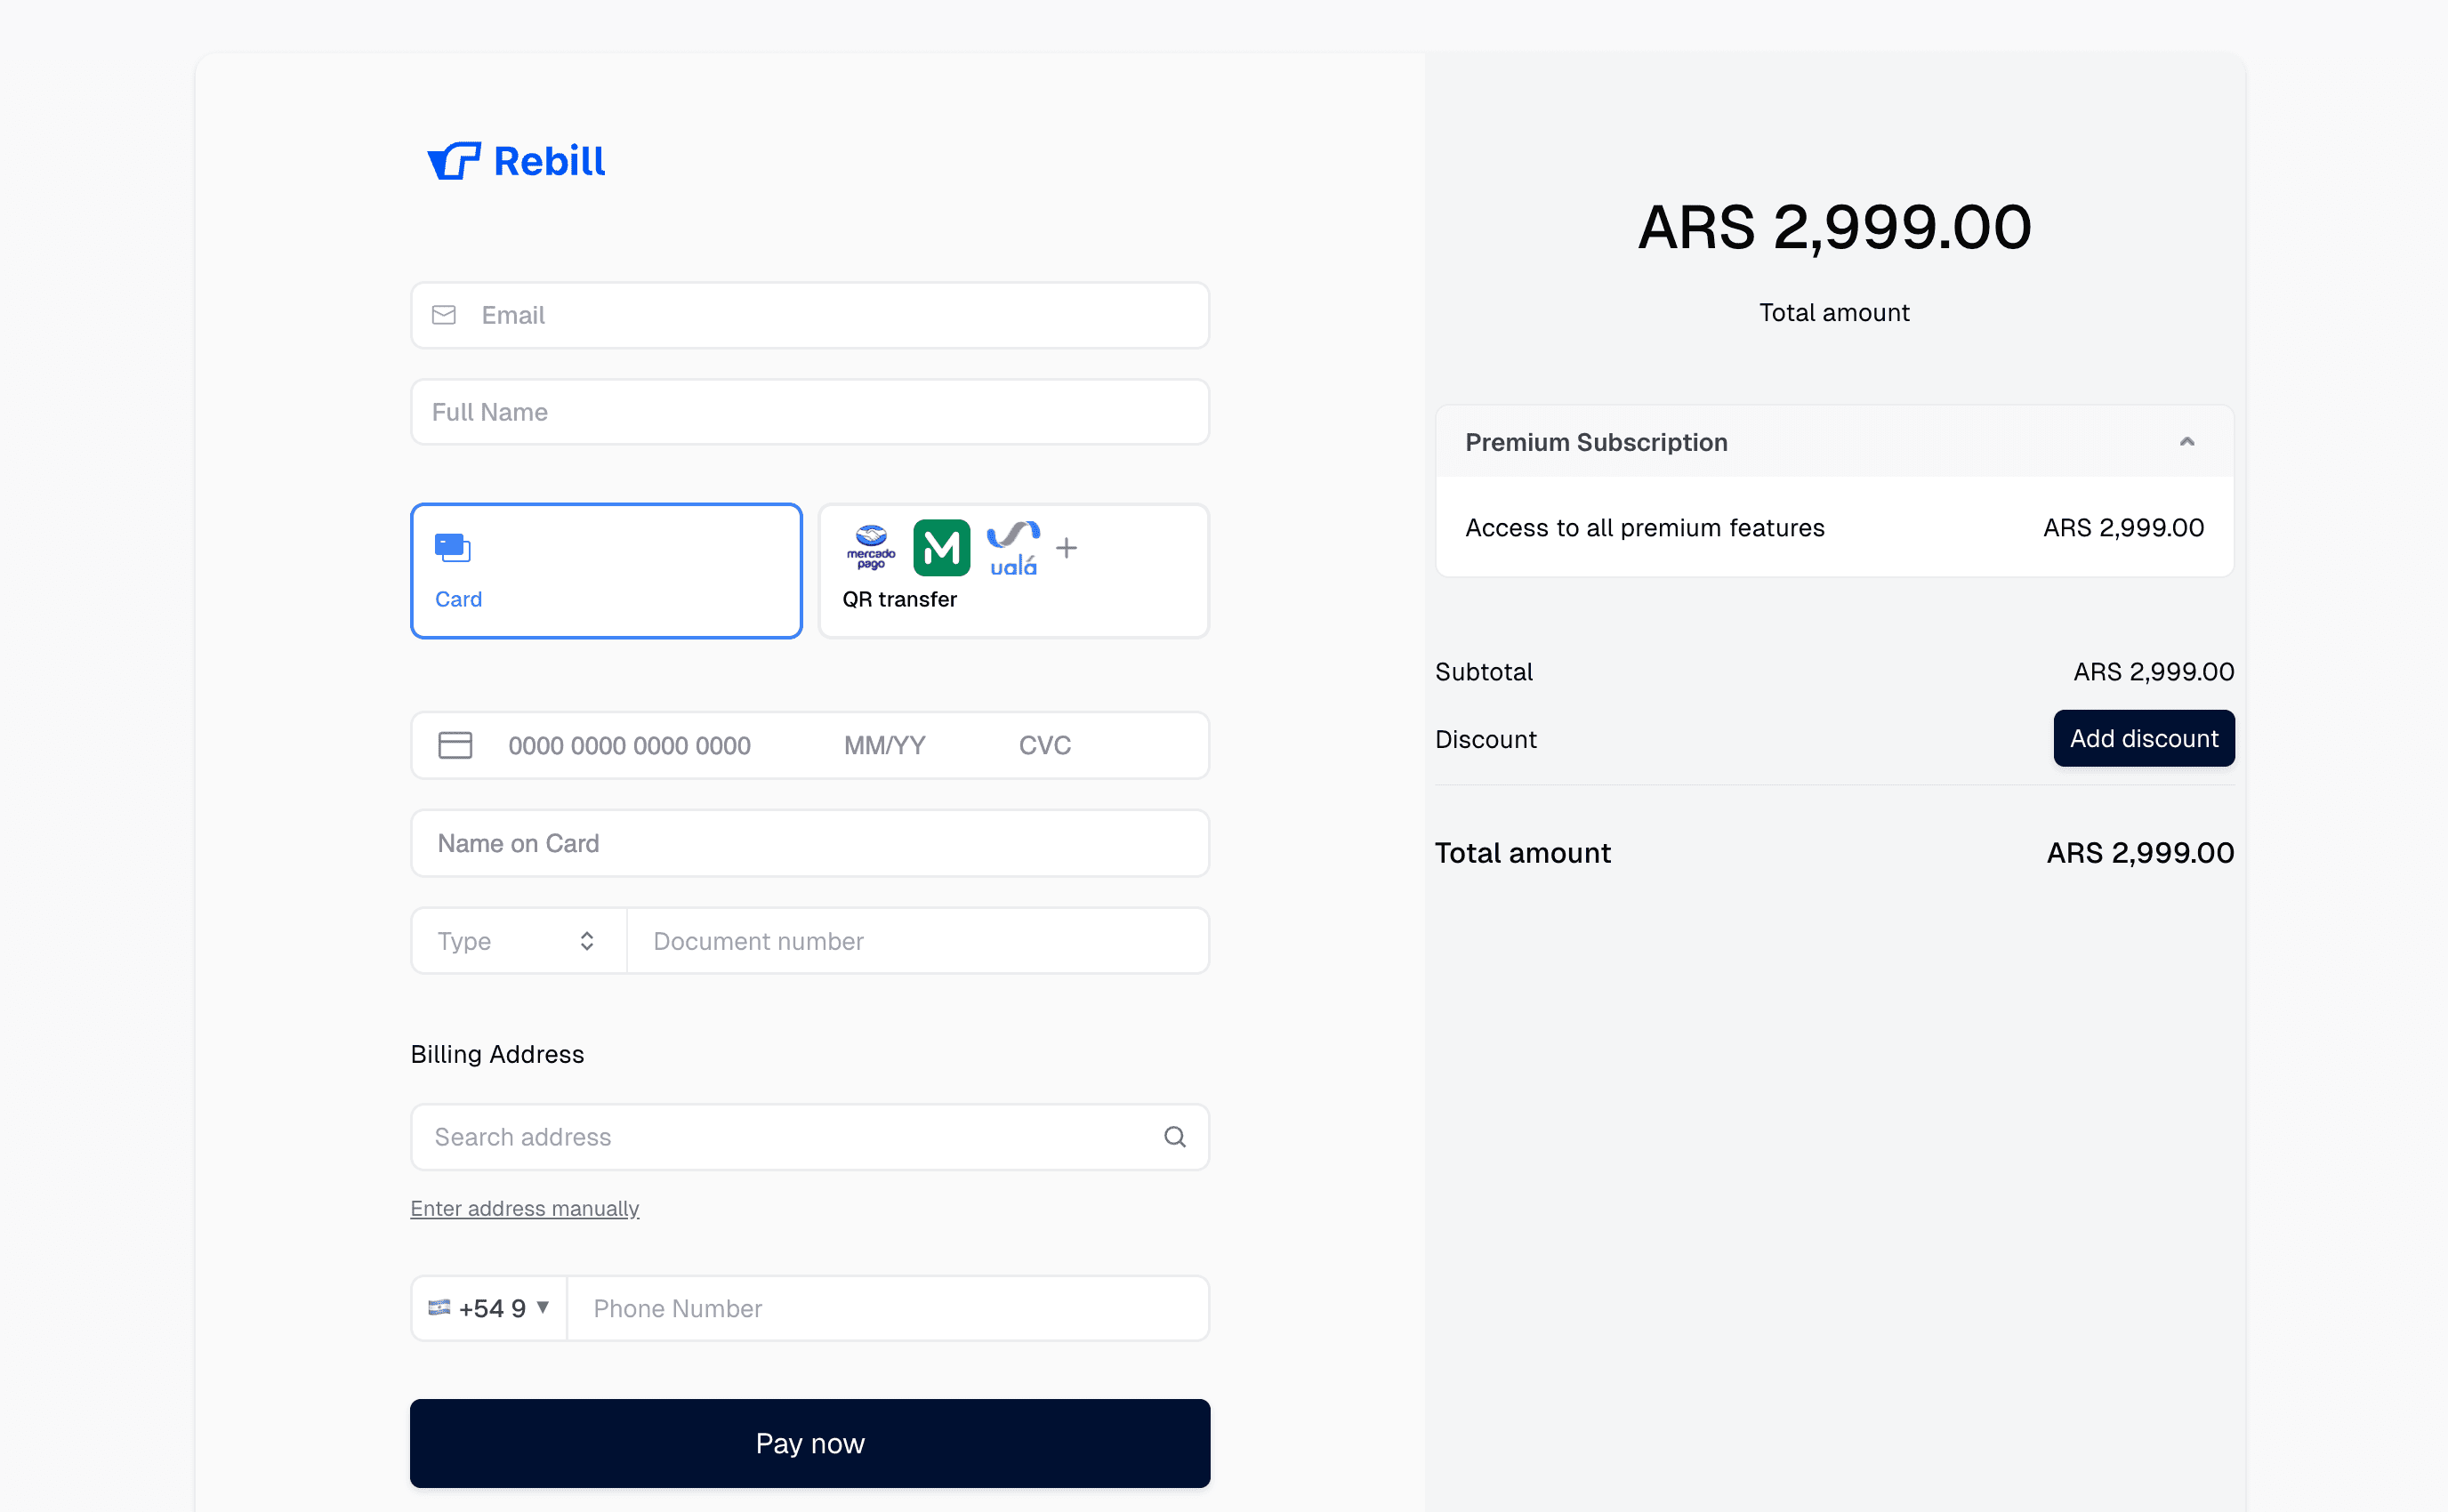Click the Pay now button

click(x=809, y=1443)
